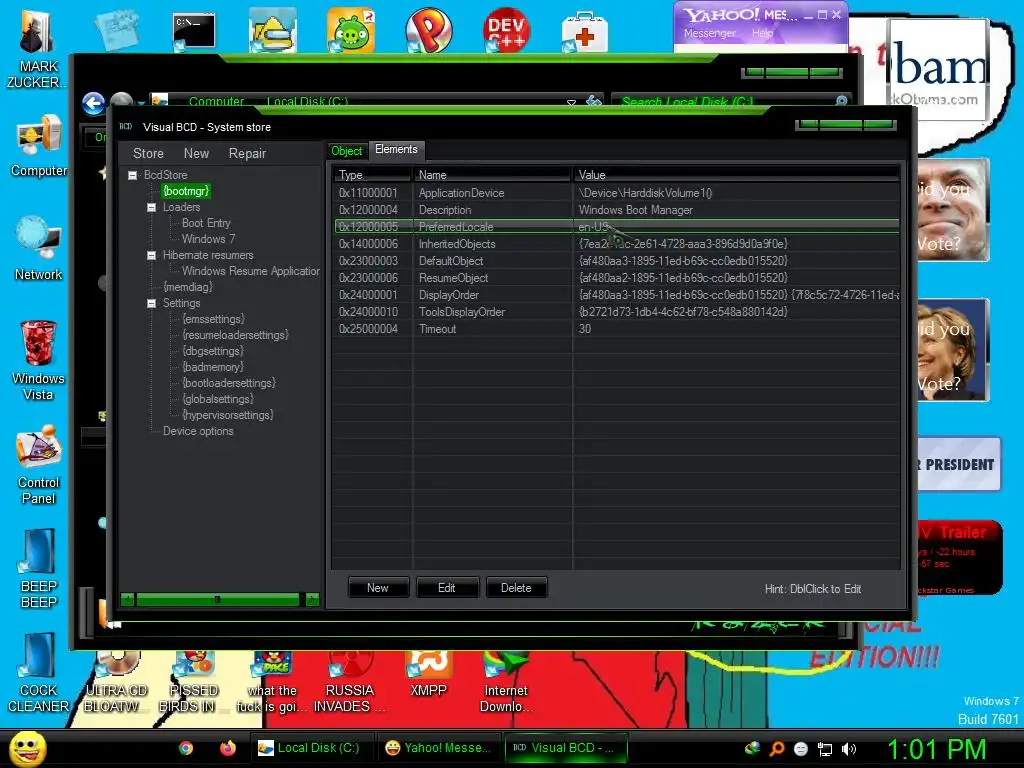
Task: Launch Firefox from the taskbar
Action: tap(227, 748)
